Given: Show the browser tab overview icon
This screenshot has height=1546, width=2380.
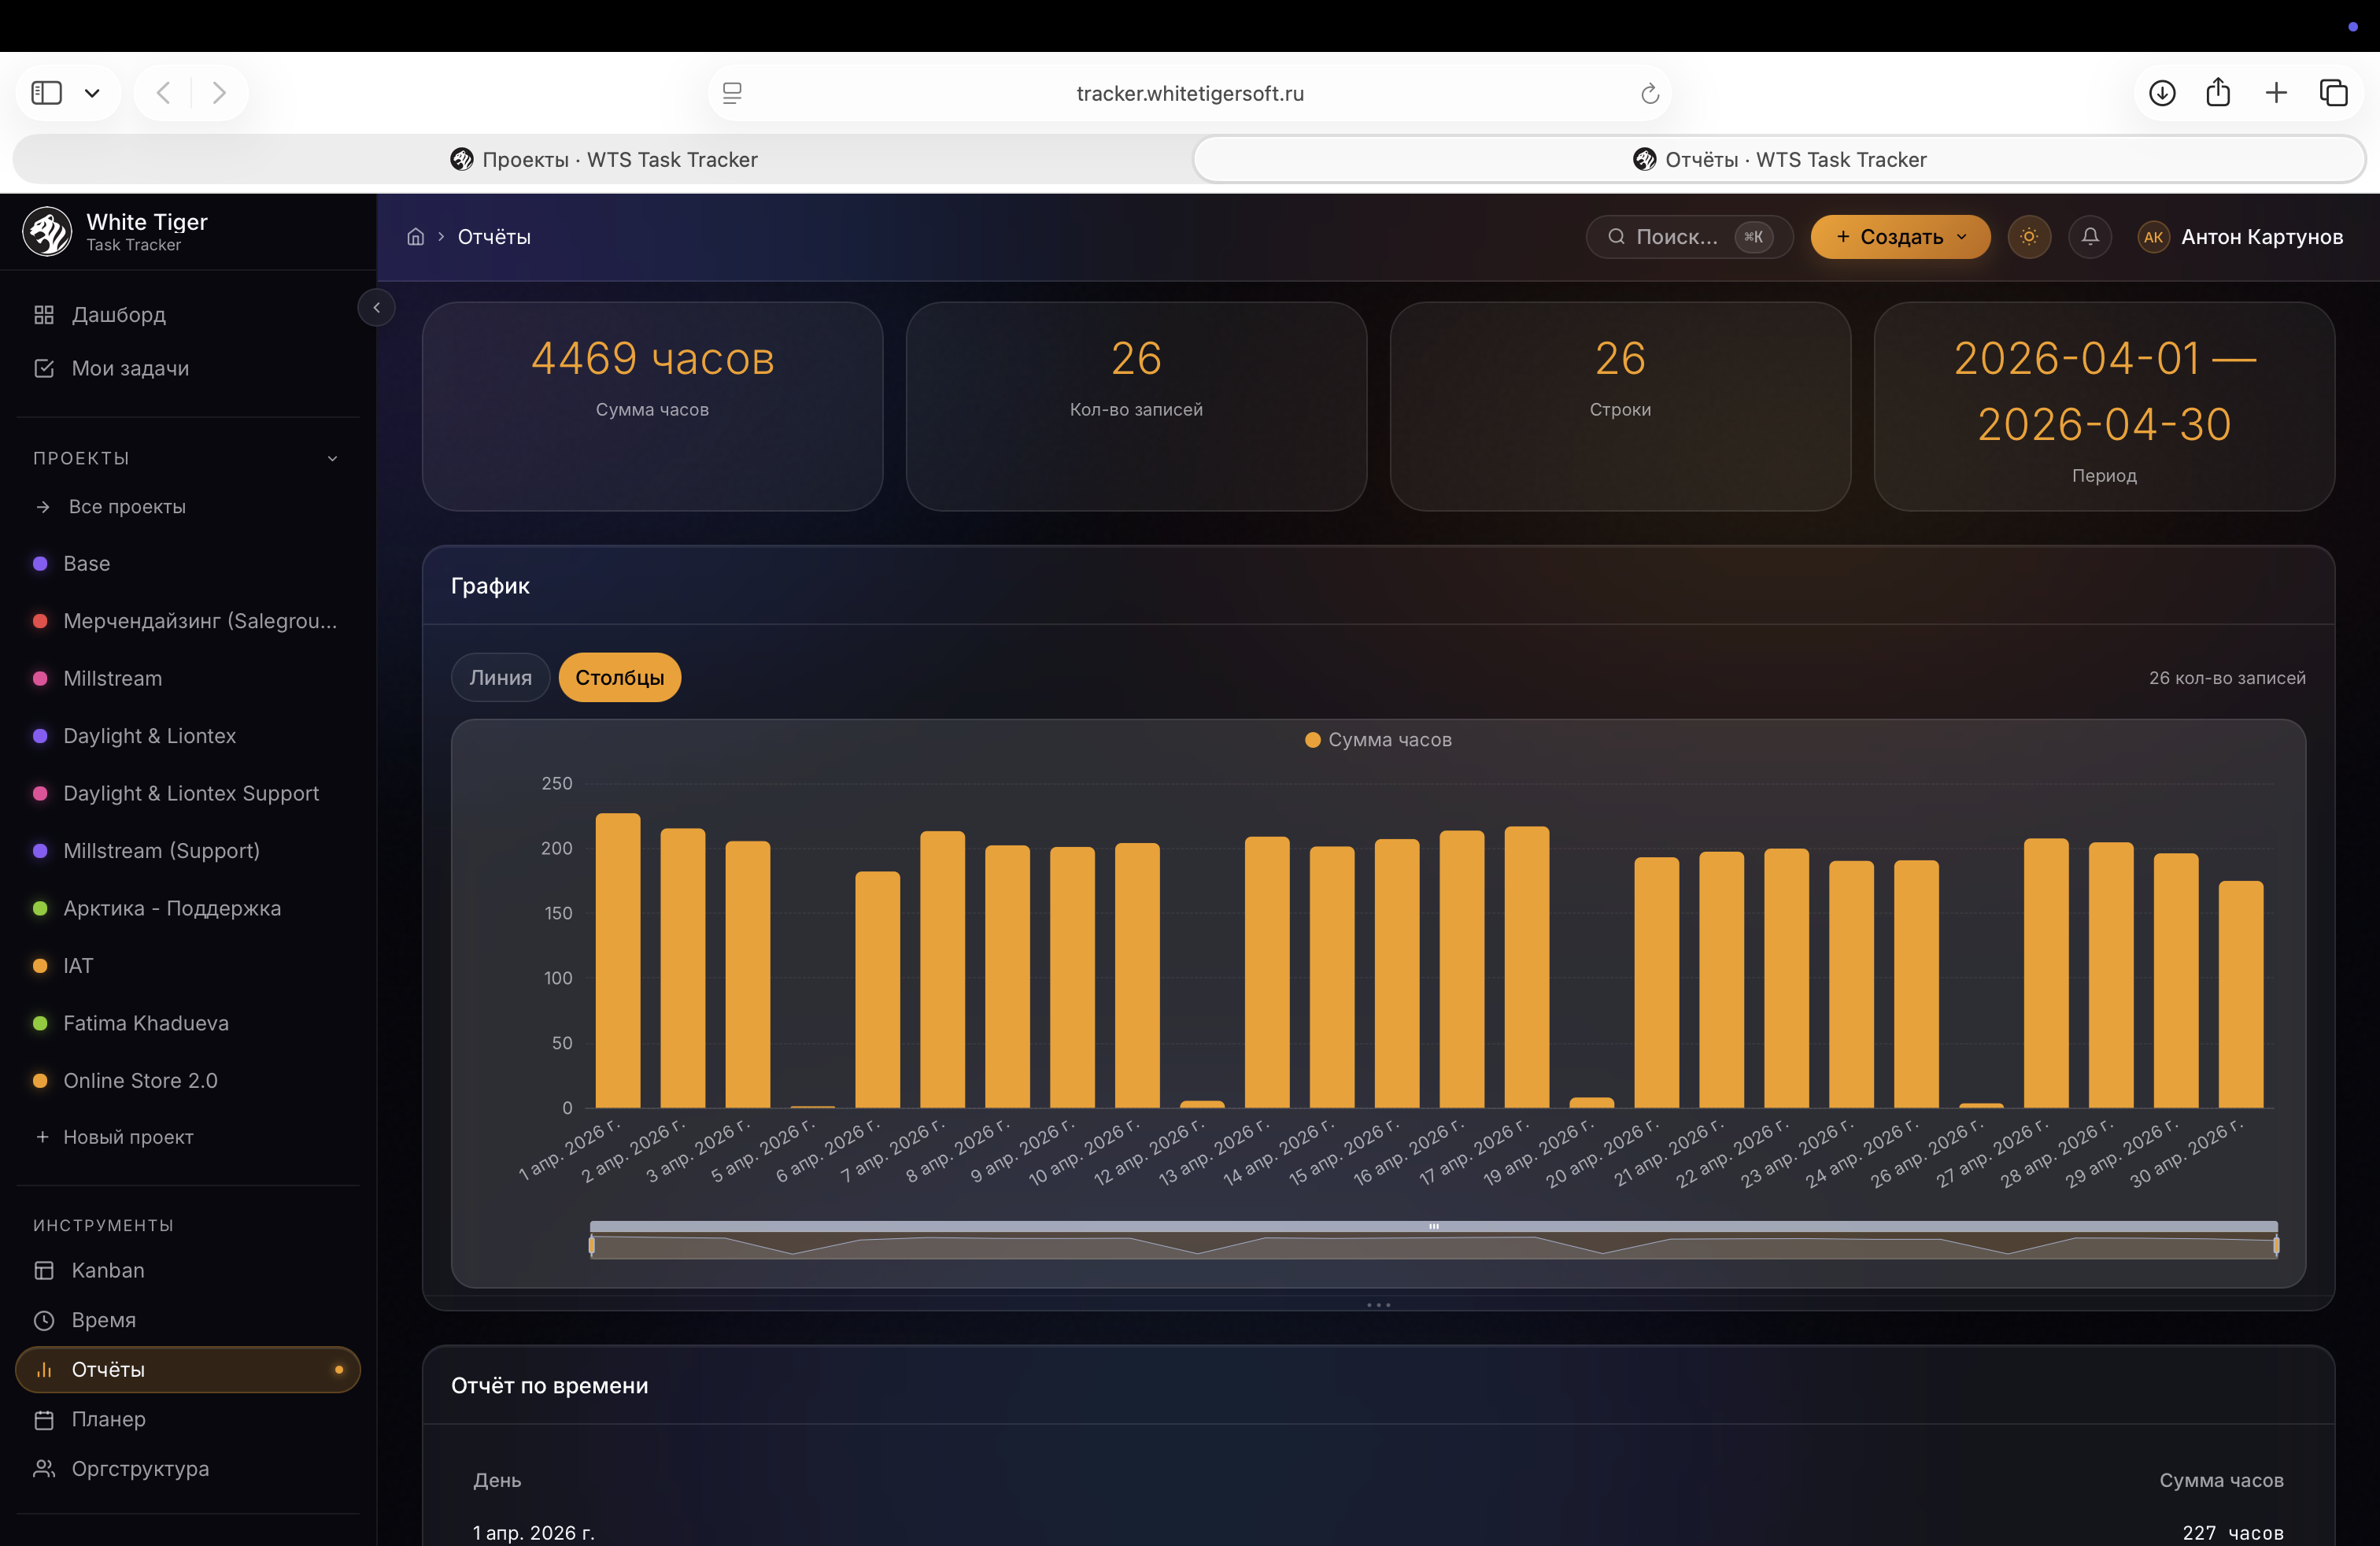Looking at the screenshot, I should [2333, 93].
